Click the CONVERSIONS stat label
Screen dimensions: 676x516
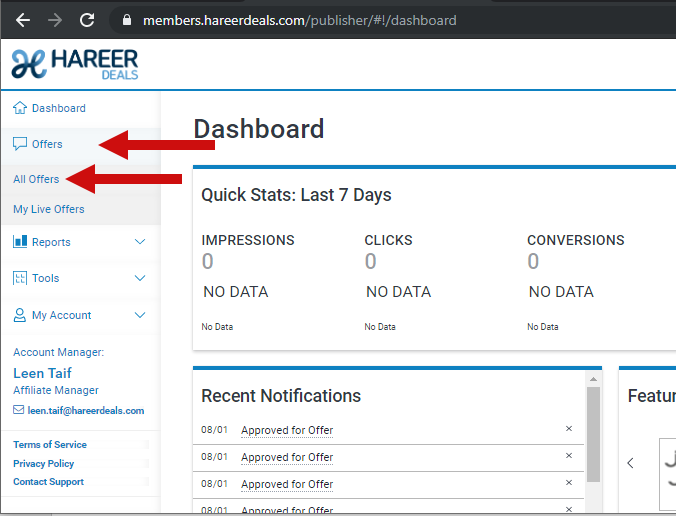click(576, 240)
